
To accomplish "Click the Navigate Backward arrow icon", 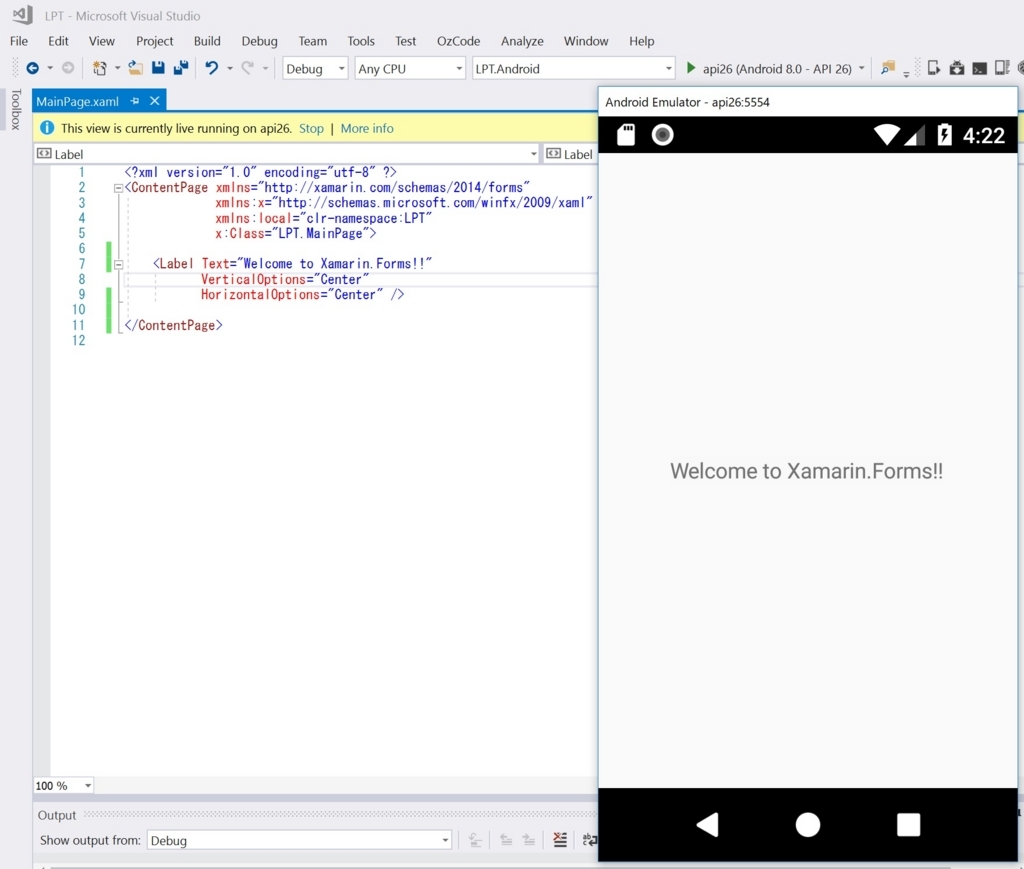I will point(32,68).
